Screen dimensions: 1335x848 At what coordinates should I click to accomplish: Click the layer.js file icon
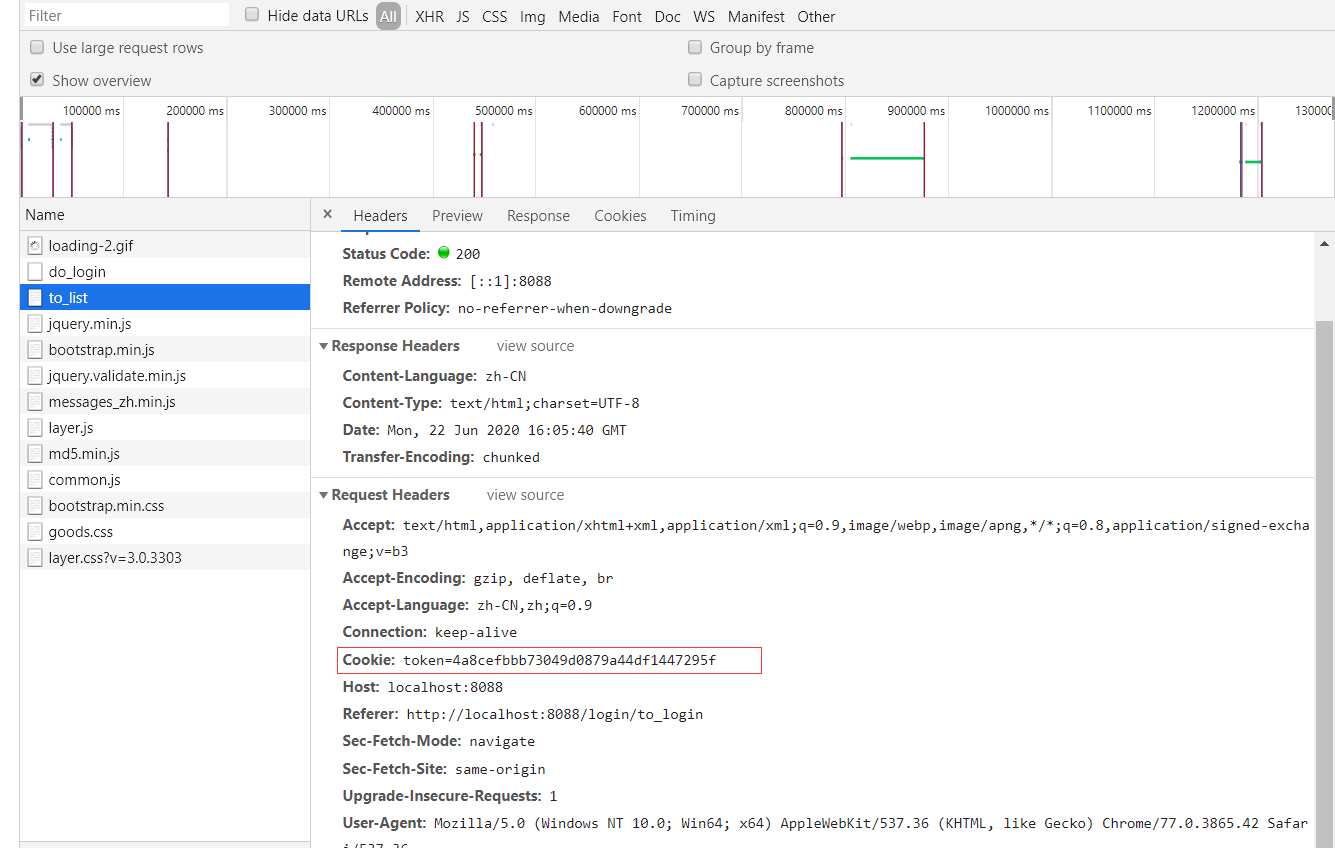click(35, 427)
